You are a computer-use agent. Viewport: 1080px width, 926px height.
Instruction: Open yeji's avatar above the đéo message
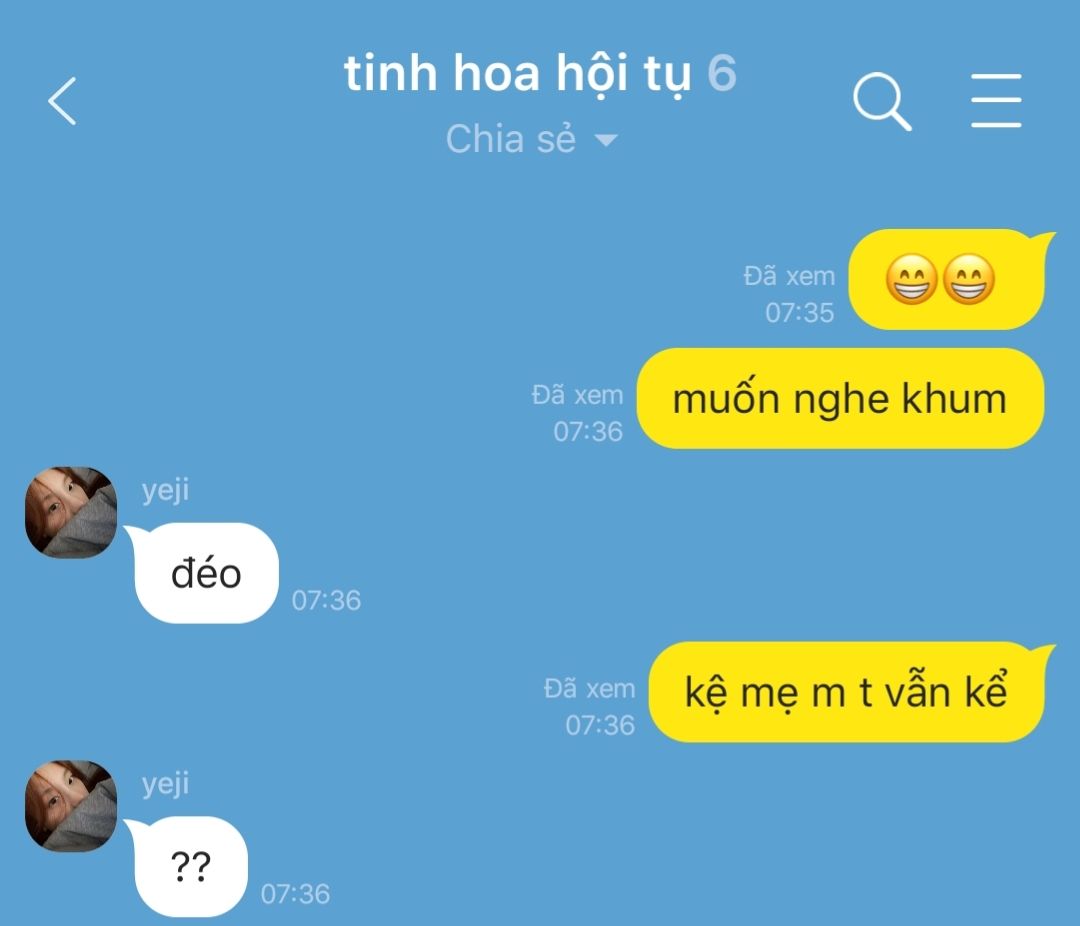click(71, 512)
